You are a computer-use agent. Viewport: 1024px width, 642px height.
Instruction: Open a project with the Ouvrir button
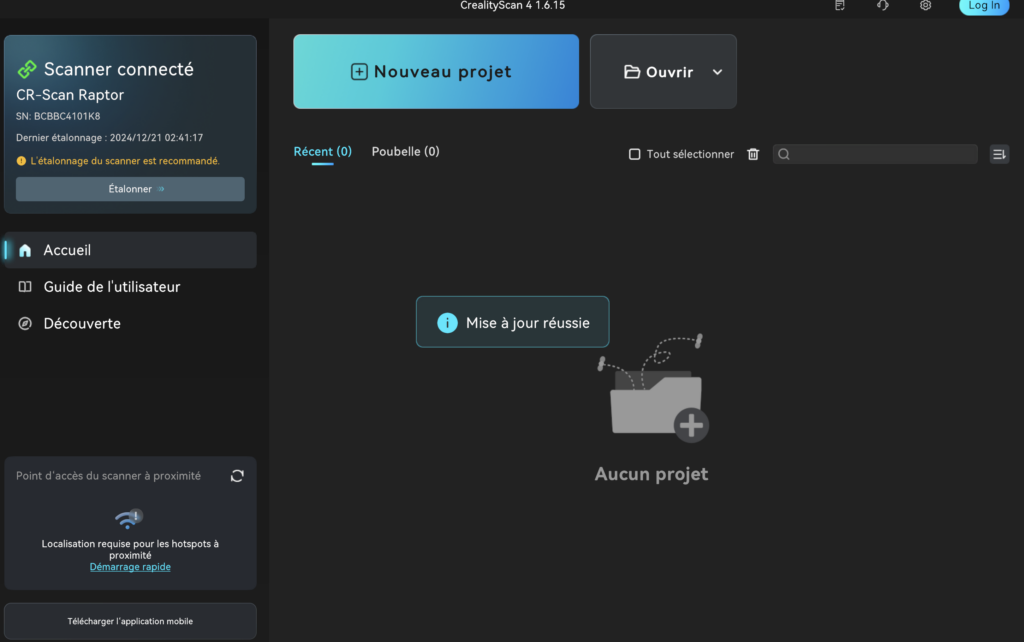[658, 72]
